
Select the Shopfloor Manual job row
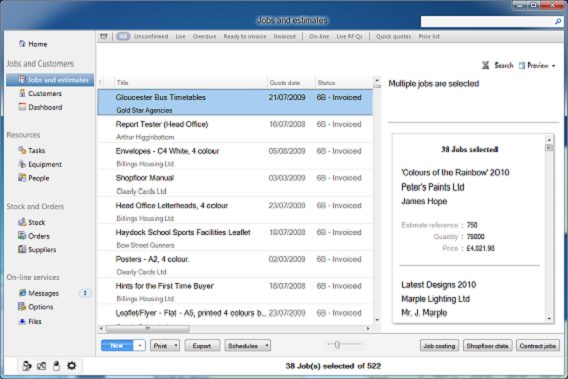coord(235,184)
